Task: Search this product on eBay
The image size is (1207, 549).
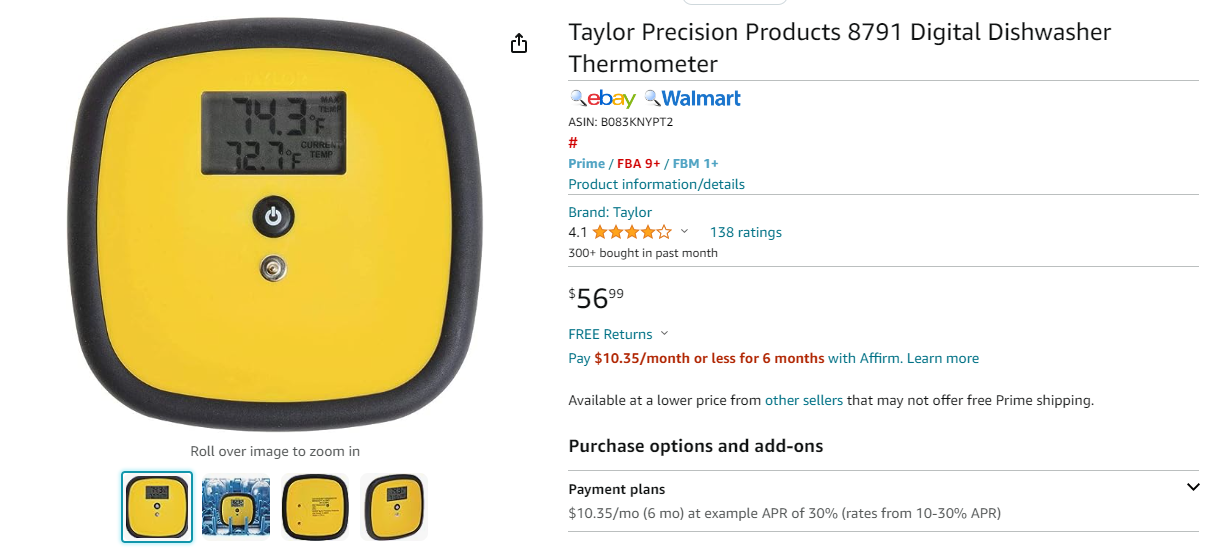Action: coord(603,98)
